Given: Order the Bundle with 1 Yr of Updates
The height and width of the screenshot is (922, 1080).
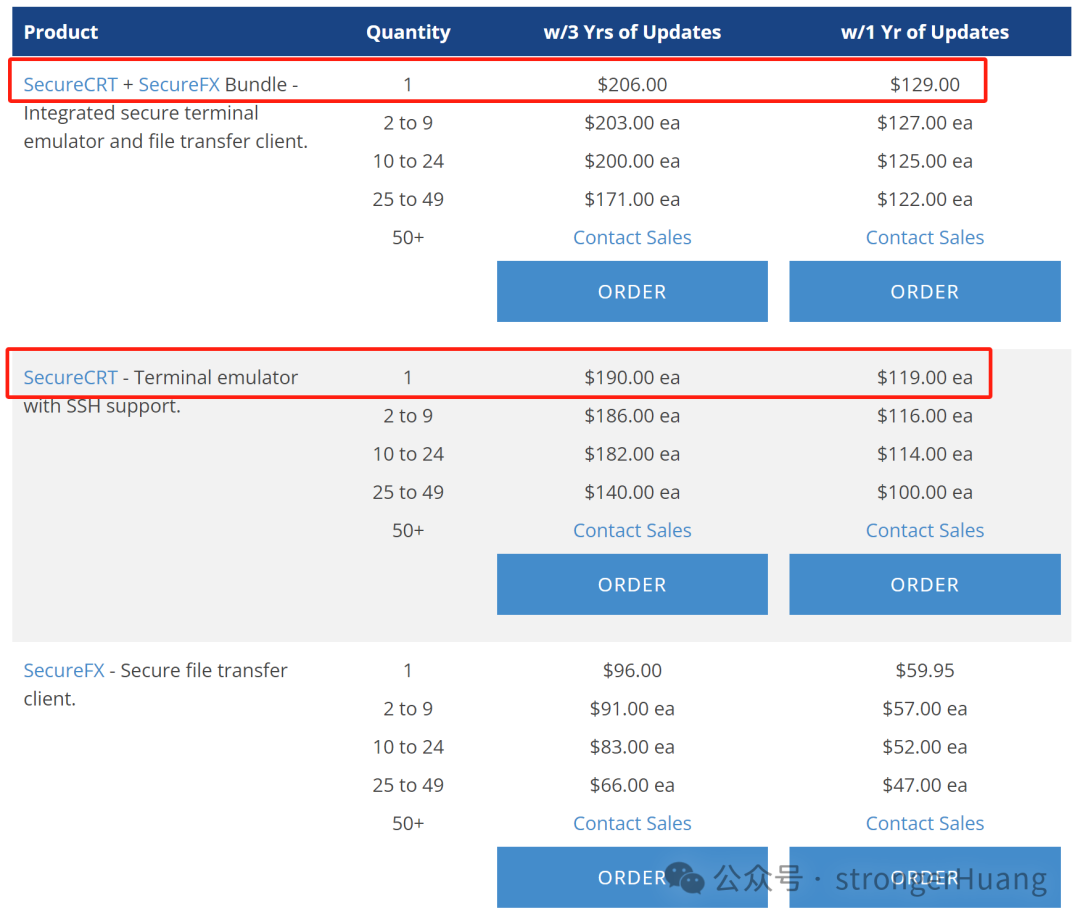Looking at the screenshot, I should pyautogui.click(x=925, y=291).
